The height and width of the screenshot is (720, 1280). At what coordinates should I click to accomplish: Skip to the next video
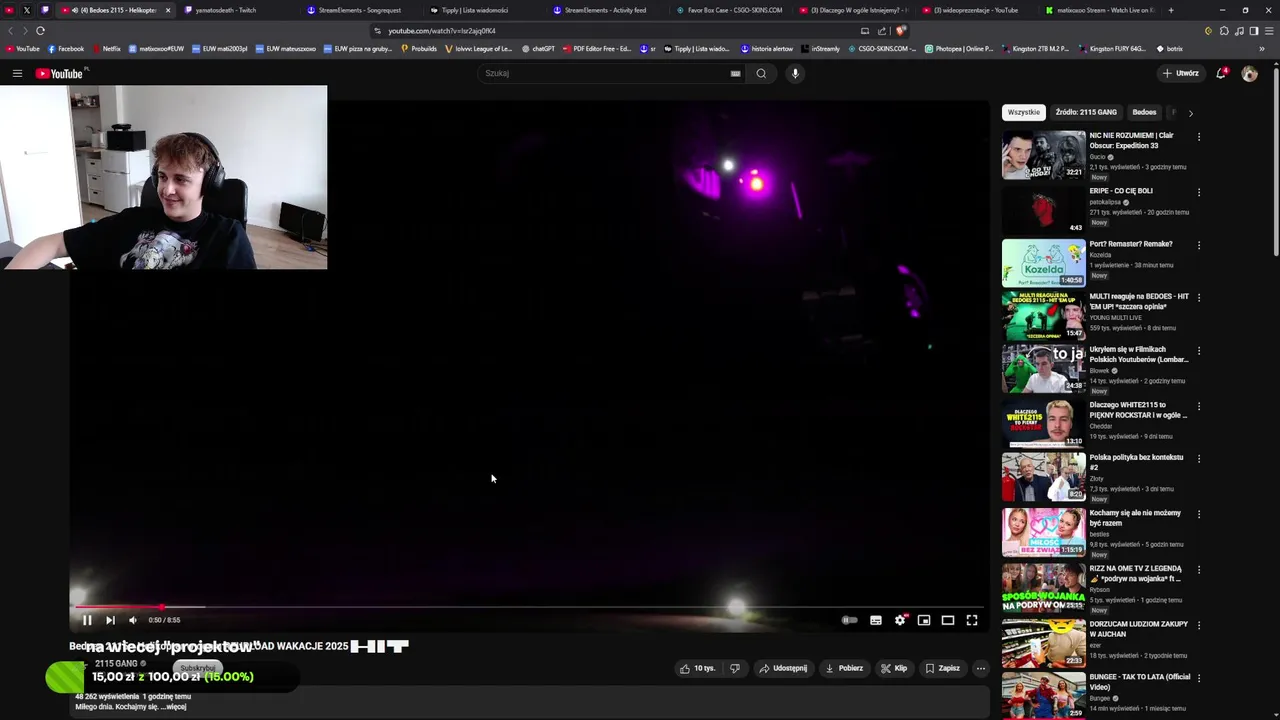pos(110,620)
